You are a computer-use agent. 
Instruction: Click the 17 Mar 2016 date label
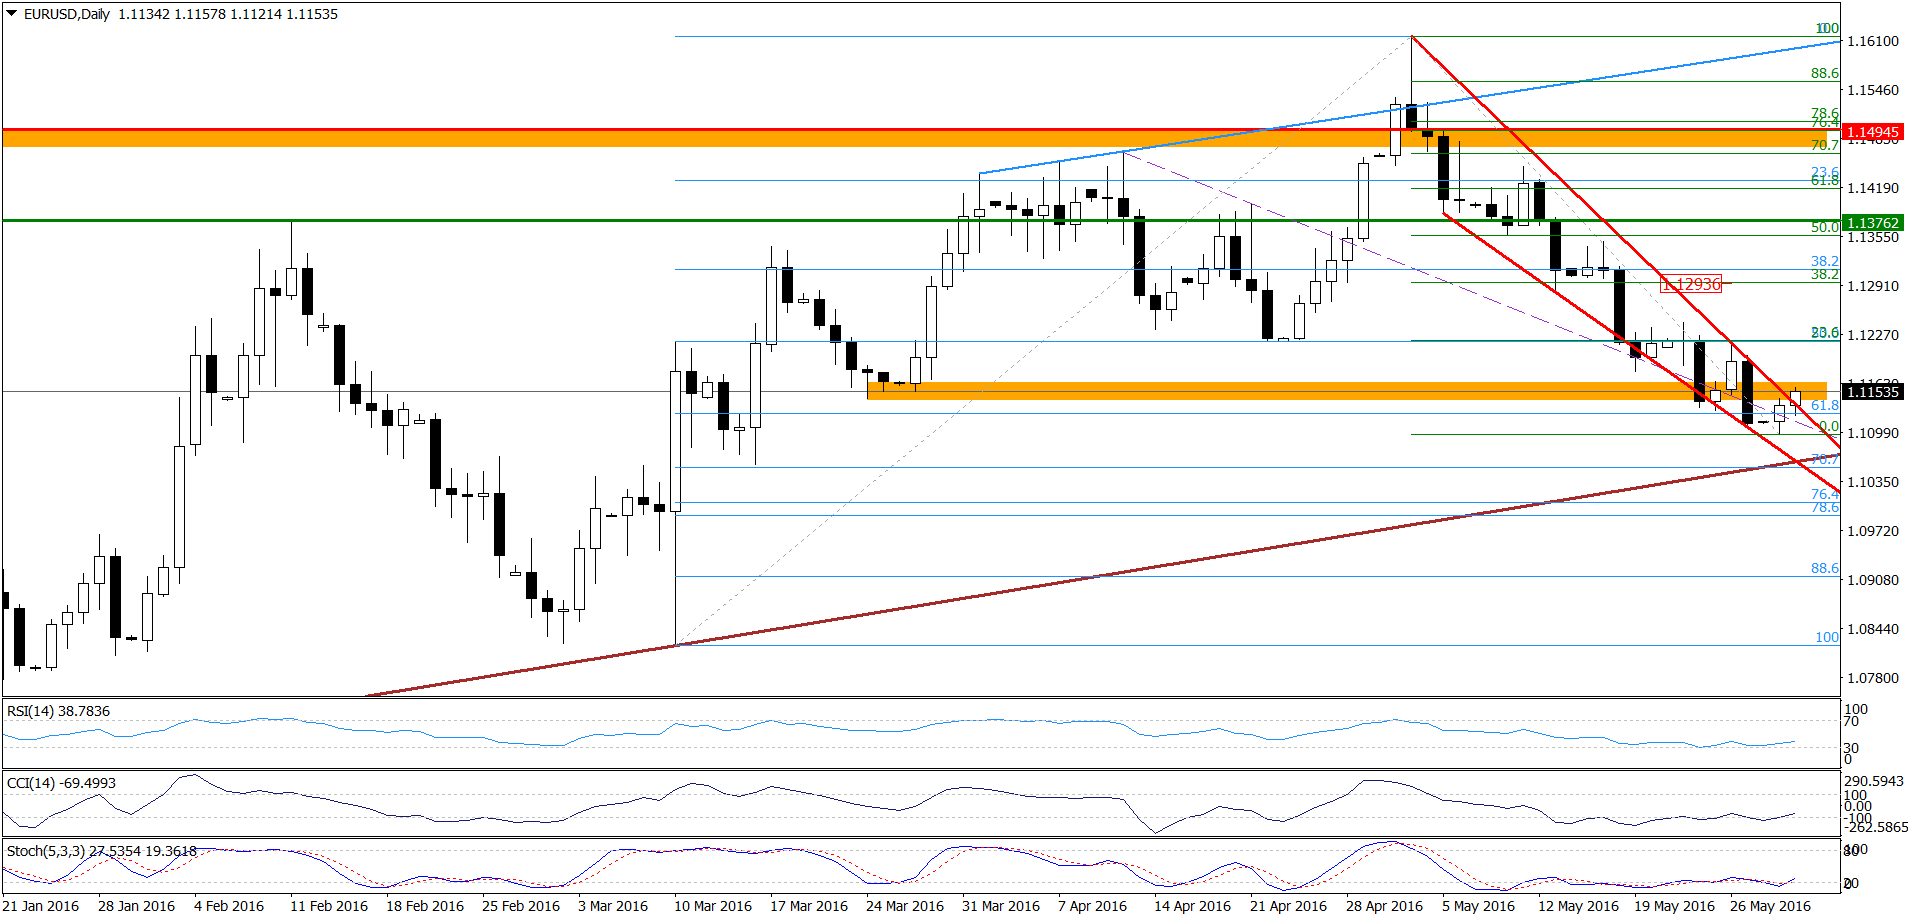(x=809, y=906)
